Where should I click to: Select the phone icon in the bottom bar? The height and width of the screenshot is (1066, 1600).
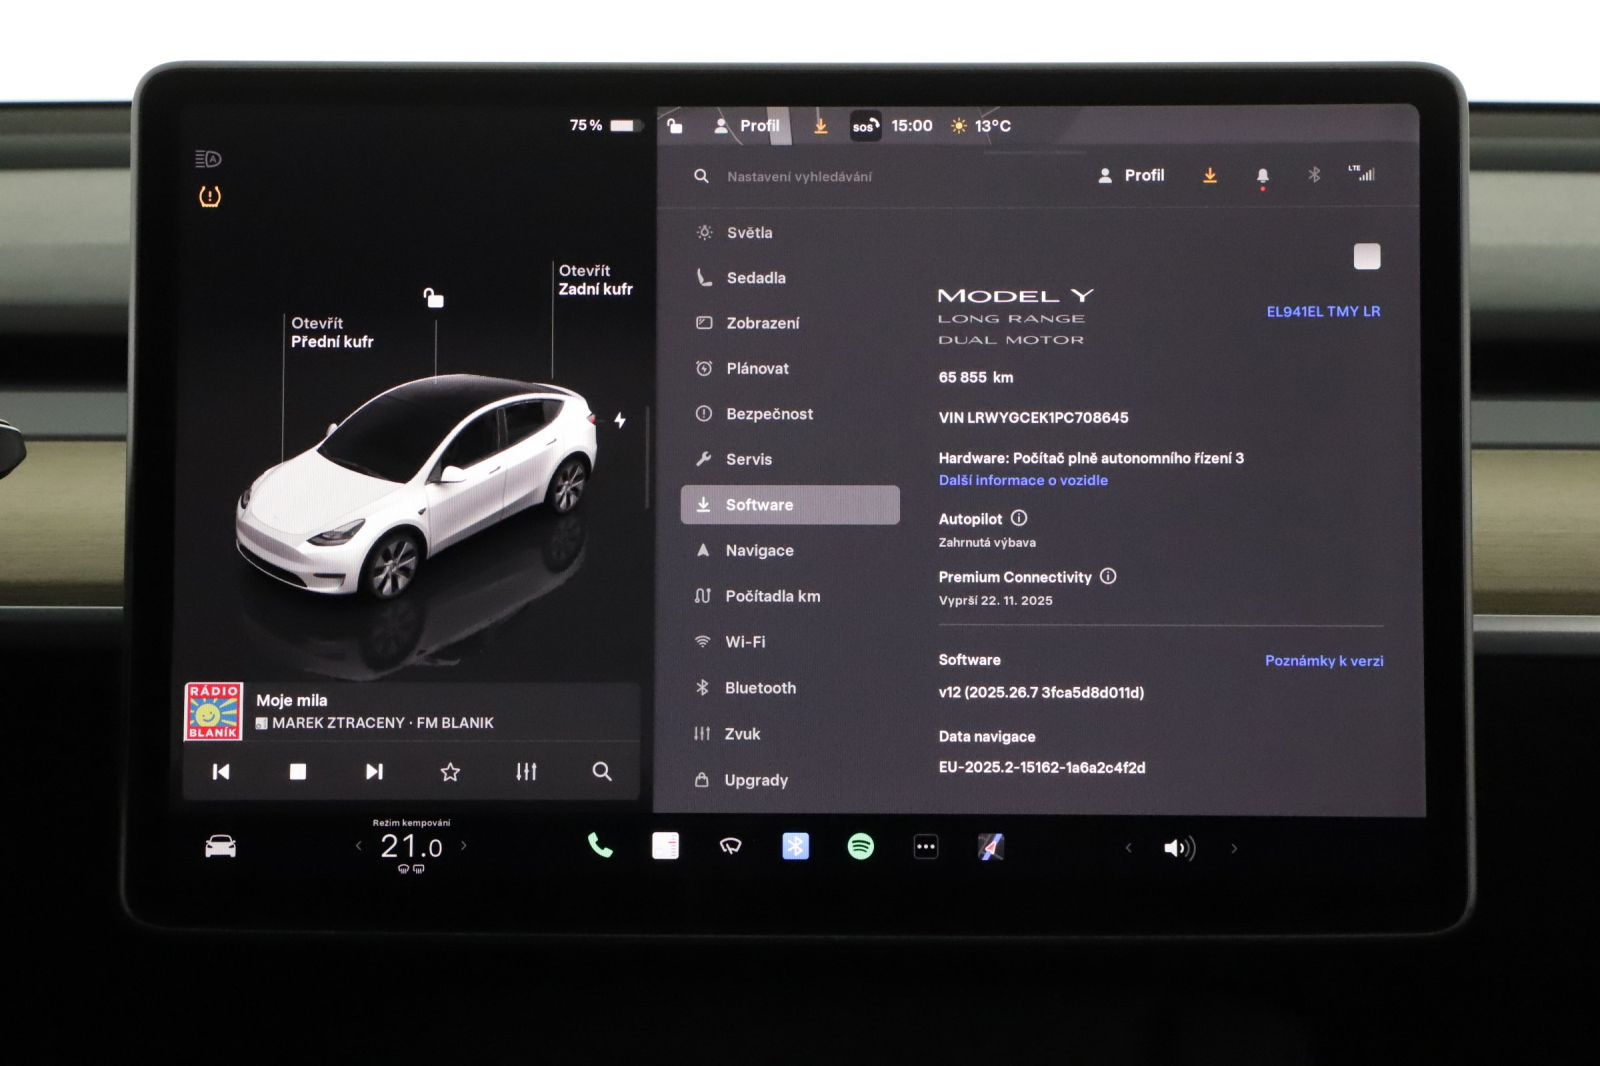tap(600, 847)
